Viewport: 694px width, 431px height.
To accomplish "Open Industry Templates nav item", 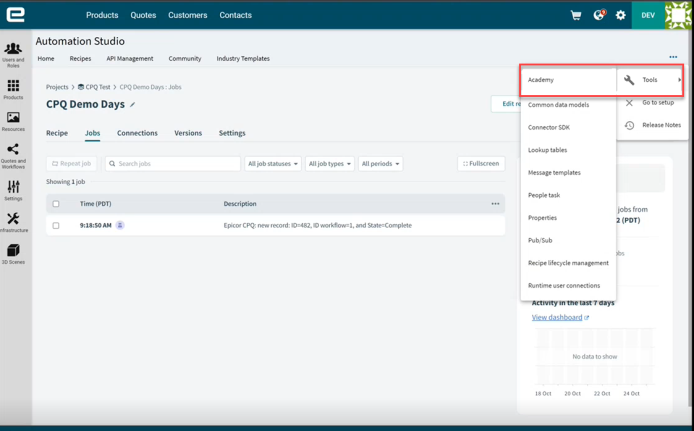I will (x=243, y=58).
